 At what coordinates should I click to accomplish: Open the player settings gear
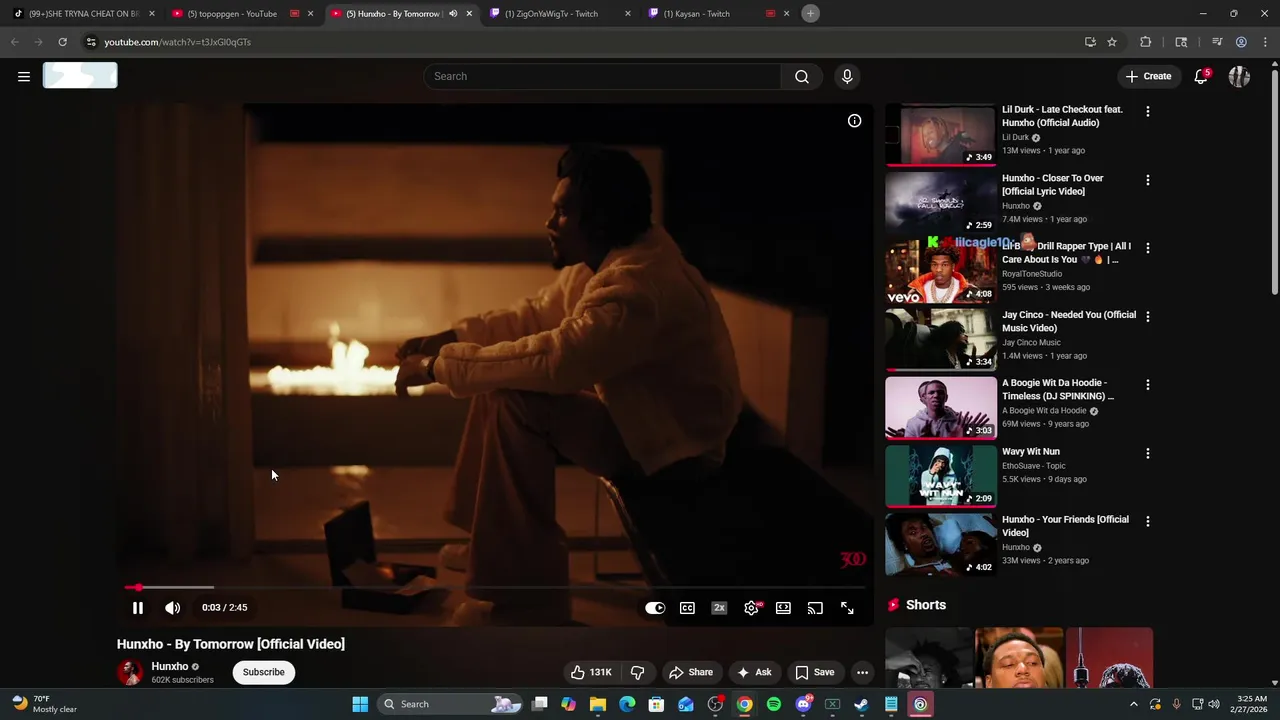[751, 608]
